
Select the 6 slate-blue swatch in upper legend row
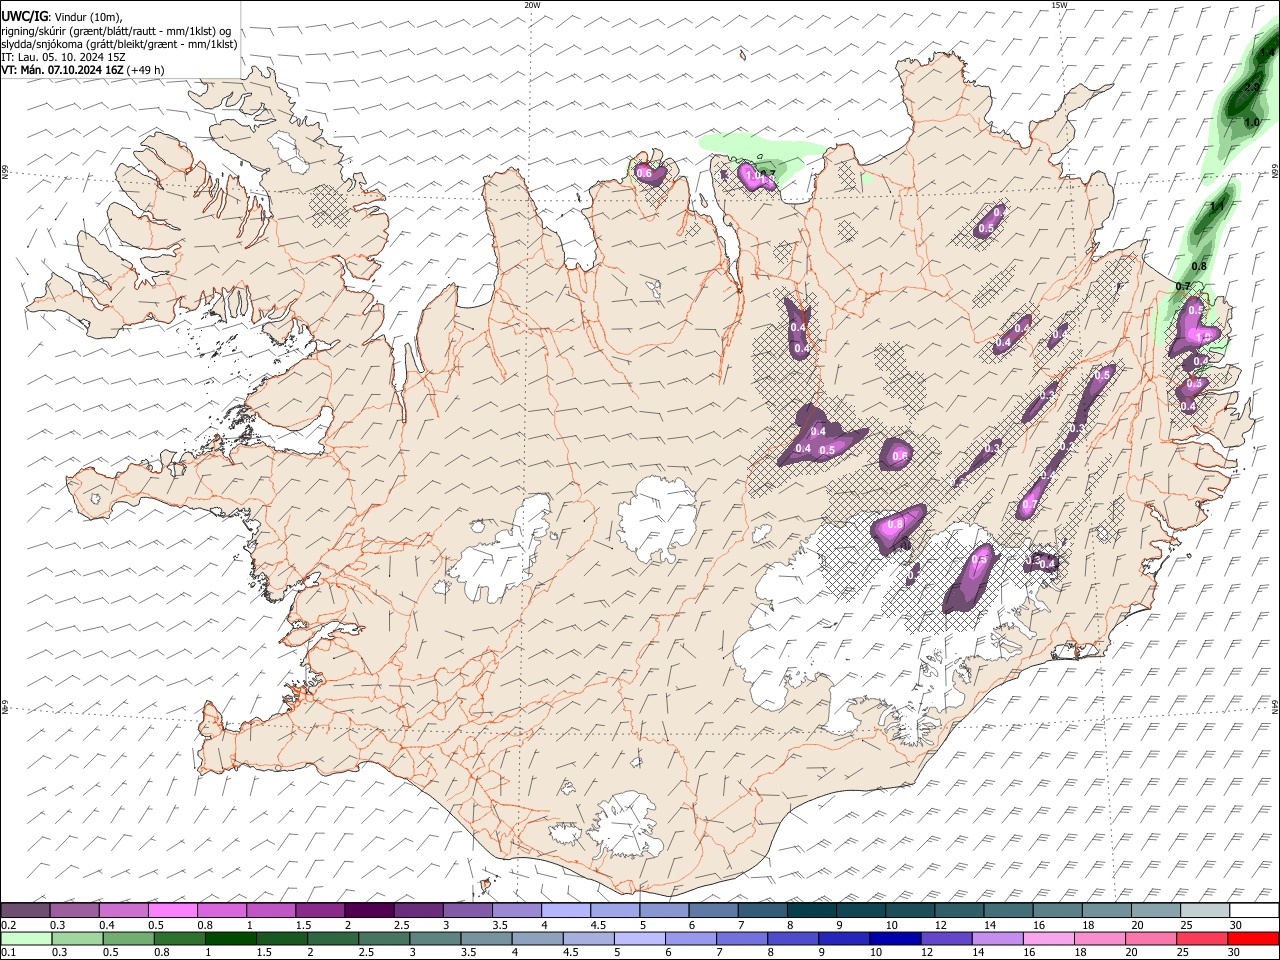pyautogui.click(x=713, y=910)
